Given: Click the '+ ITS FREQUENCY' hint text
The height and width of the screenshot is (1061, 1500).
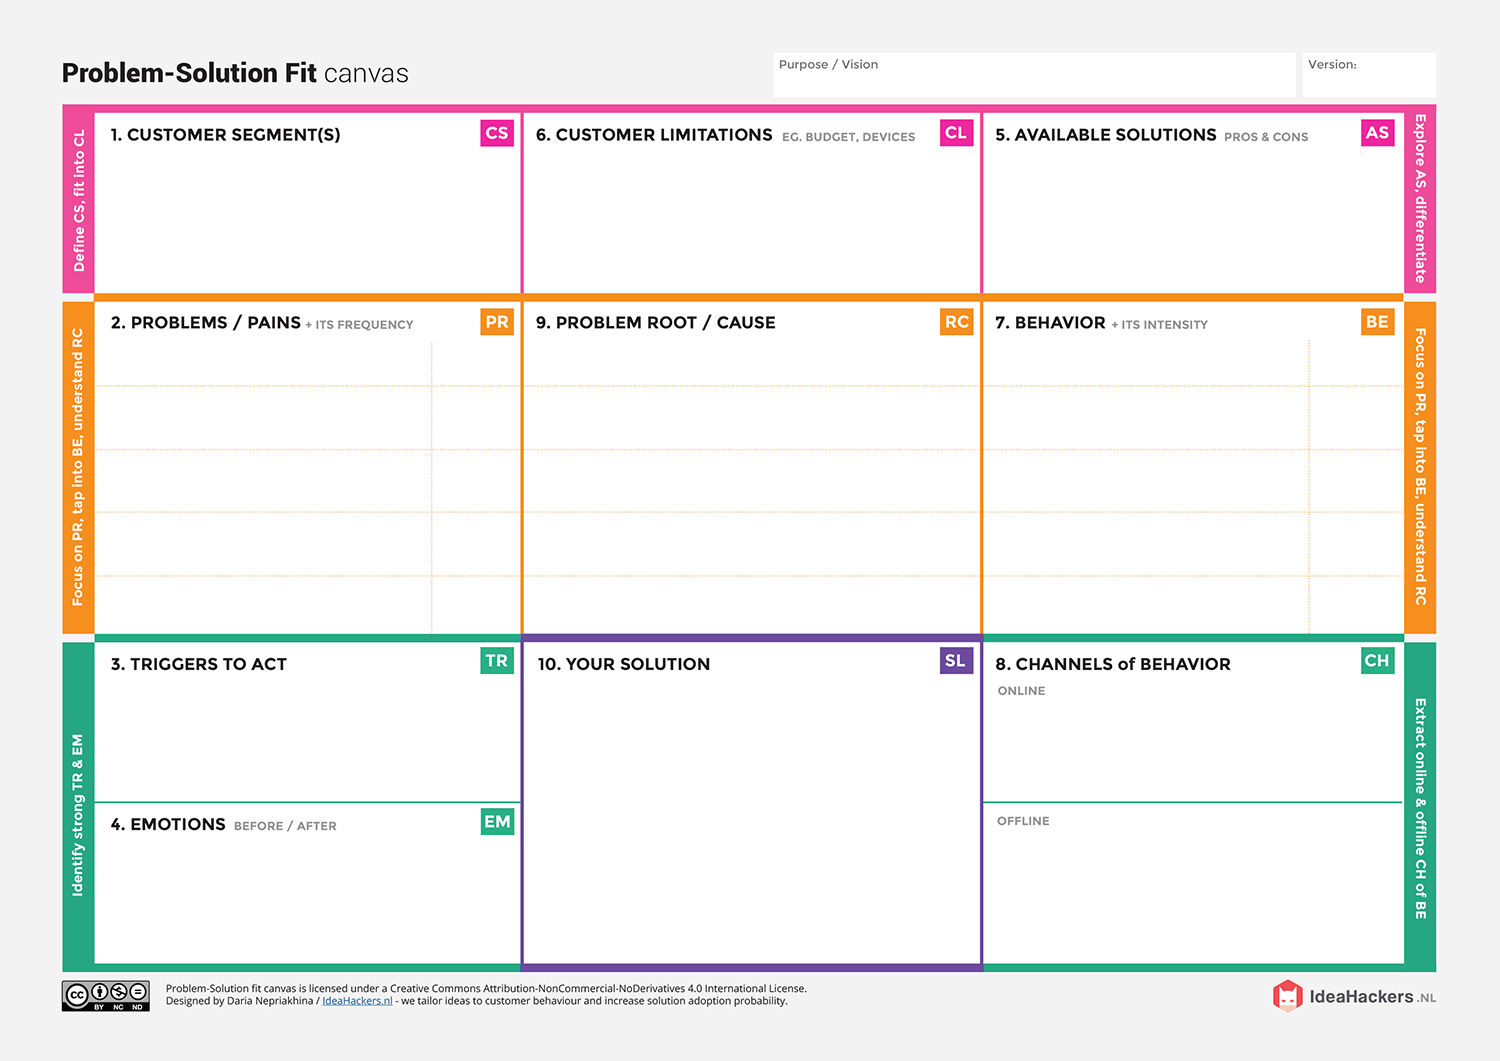Looking at the screenshot, I should 359,325.
